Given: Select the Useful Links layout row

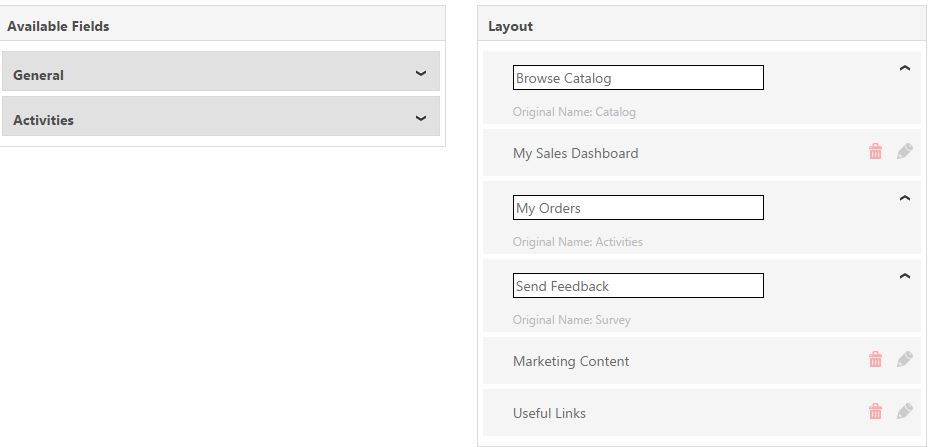Looking at the screenshot, I should pos(702,413).
